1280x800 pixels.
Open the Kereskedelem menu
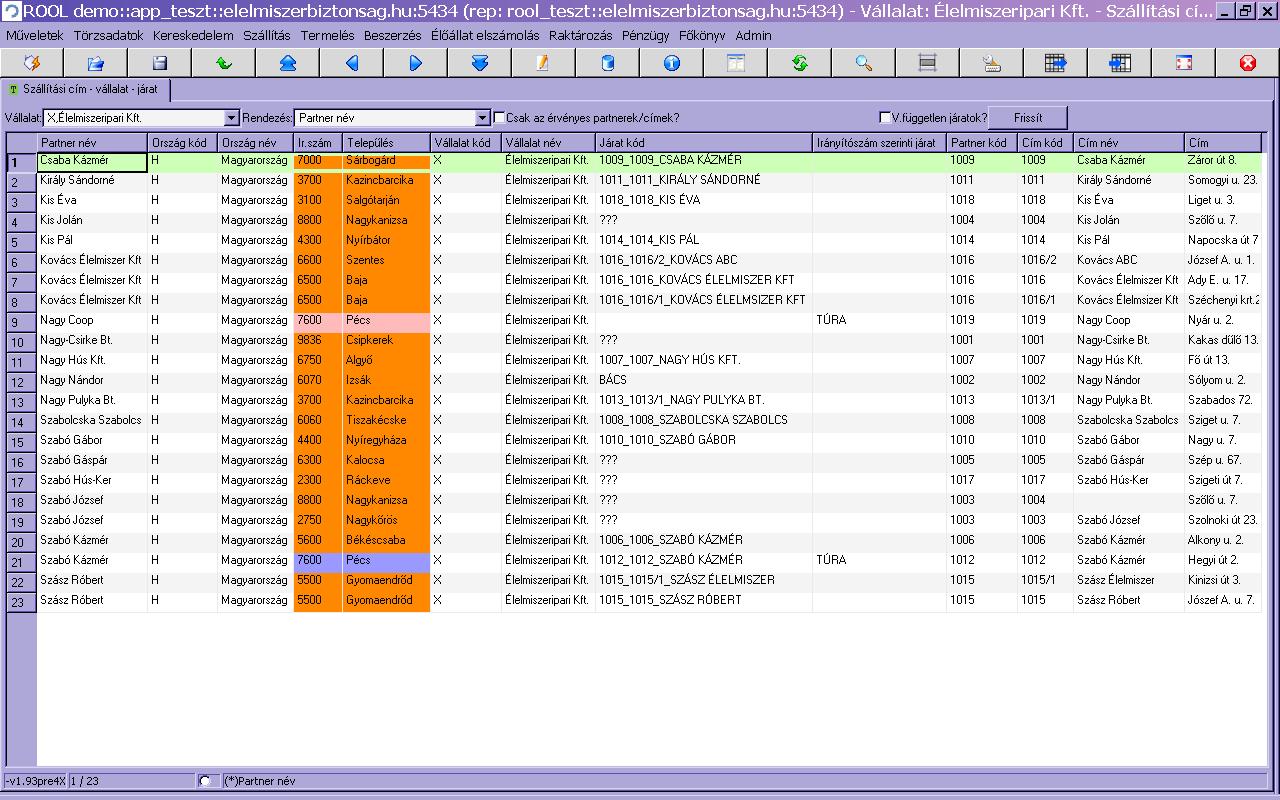tap(193, 35)
